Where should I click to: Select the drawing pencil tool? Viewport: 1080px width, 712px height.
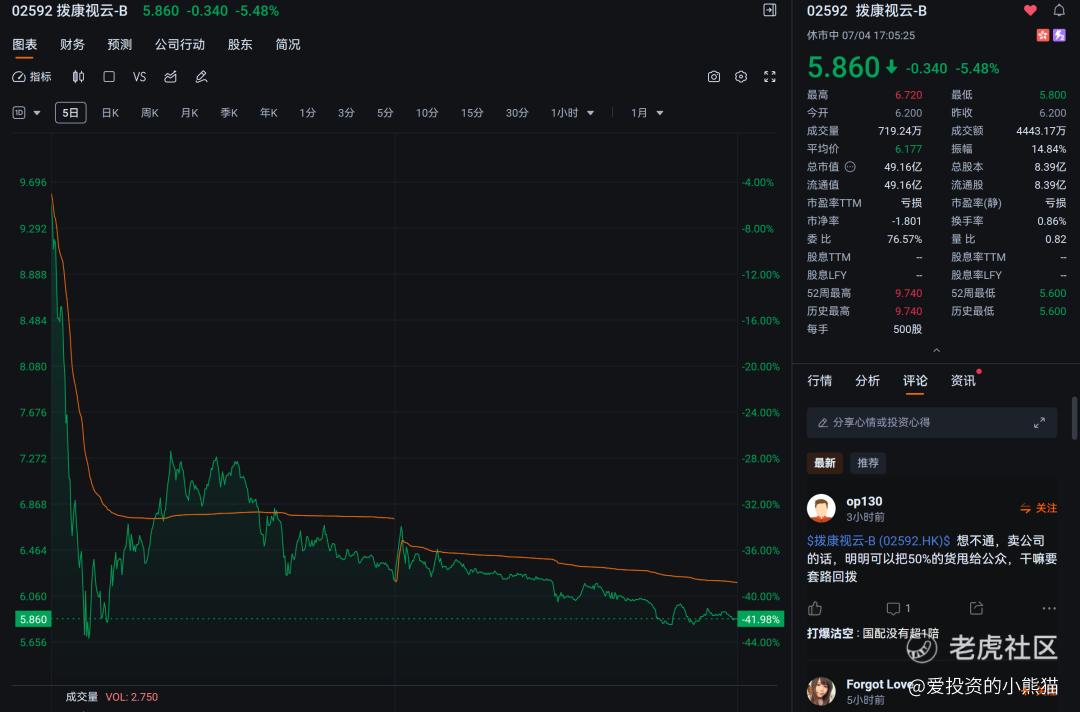click(201, 76)
